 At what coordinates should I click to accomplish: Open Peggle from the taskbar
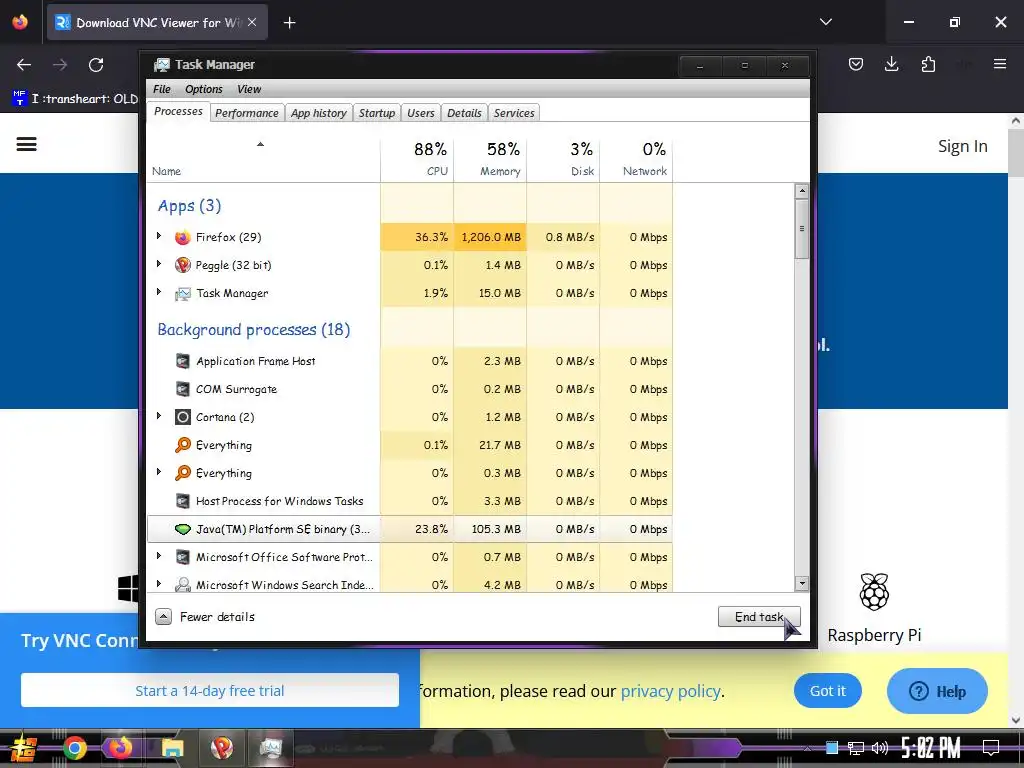pos(221,748)
